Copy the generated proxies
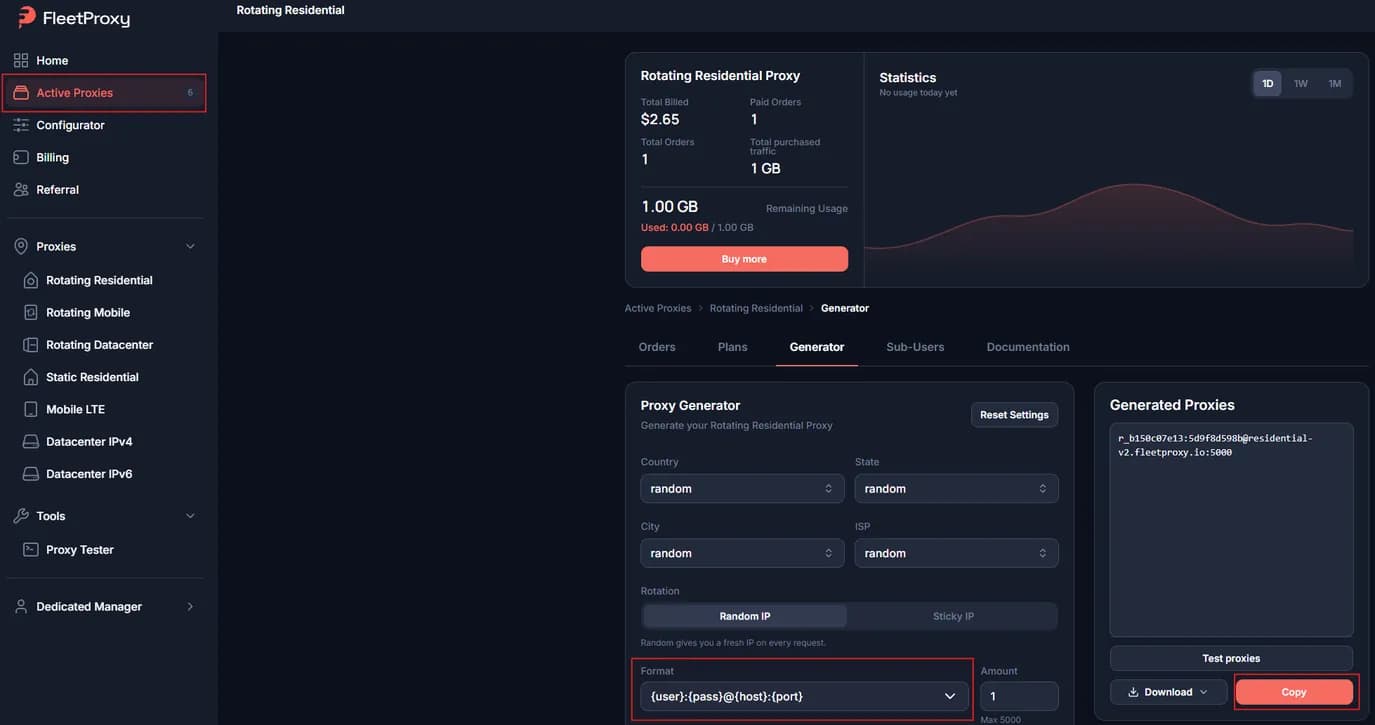Image resolution: width=1375 pixels, height=725 pixels. pyautogui.click(x=1294, y=692)
